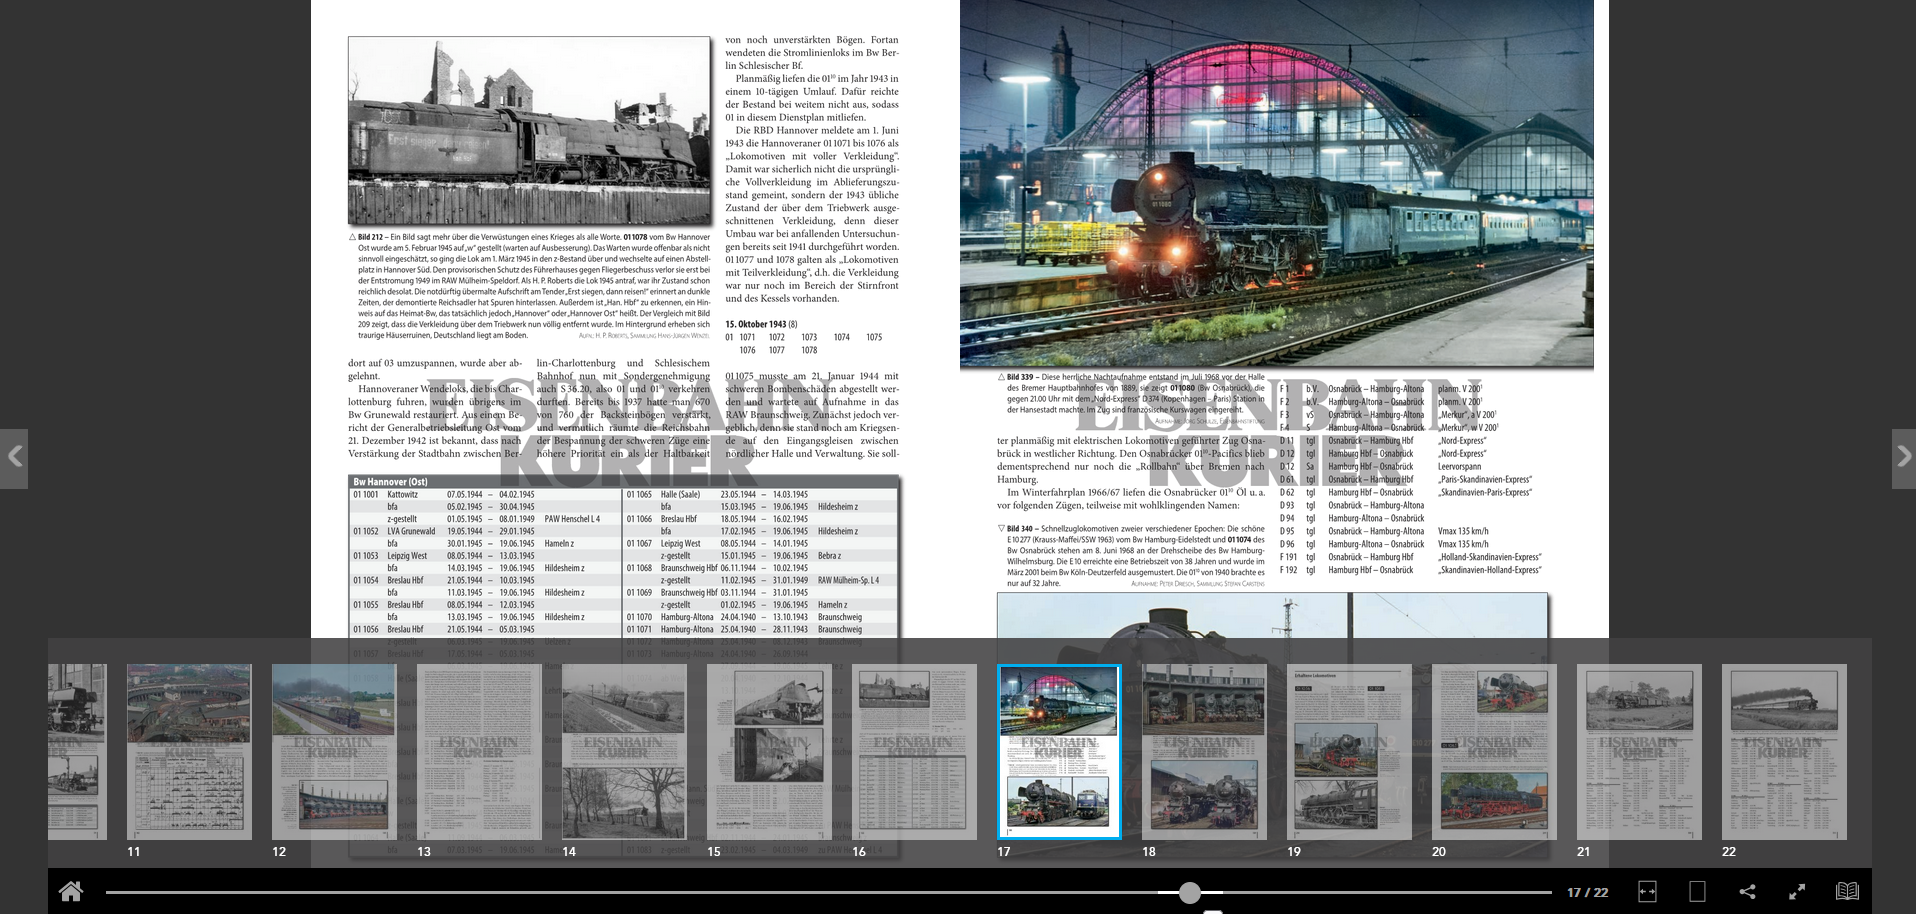
Task: Open page 15 thumbnail
Action: point(769,751)
